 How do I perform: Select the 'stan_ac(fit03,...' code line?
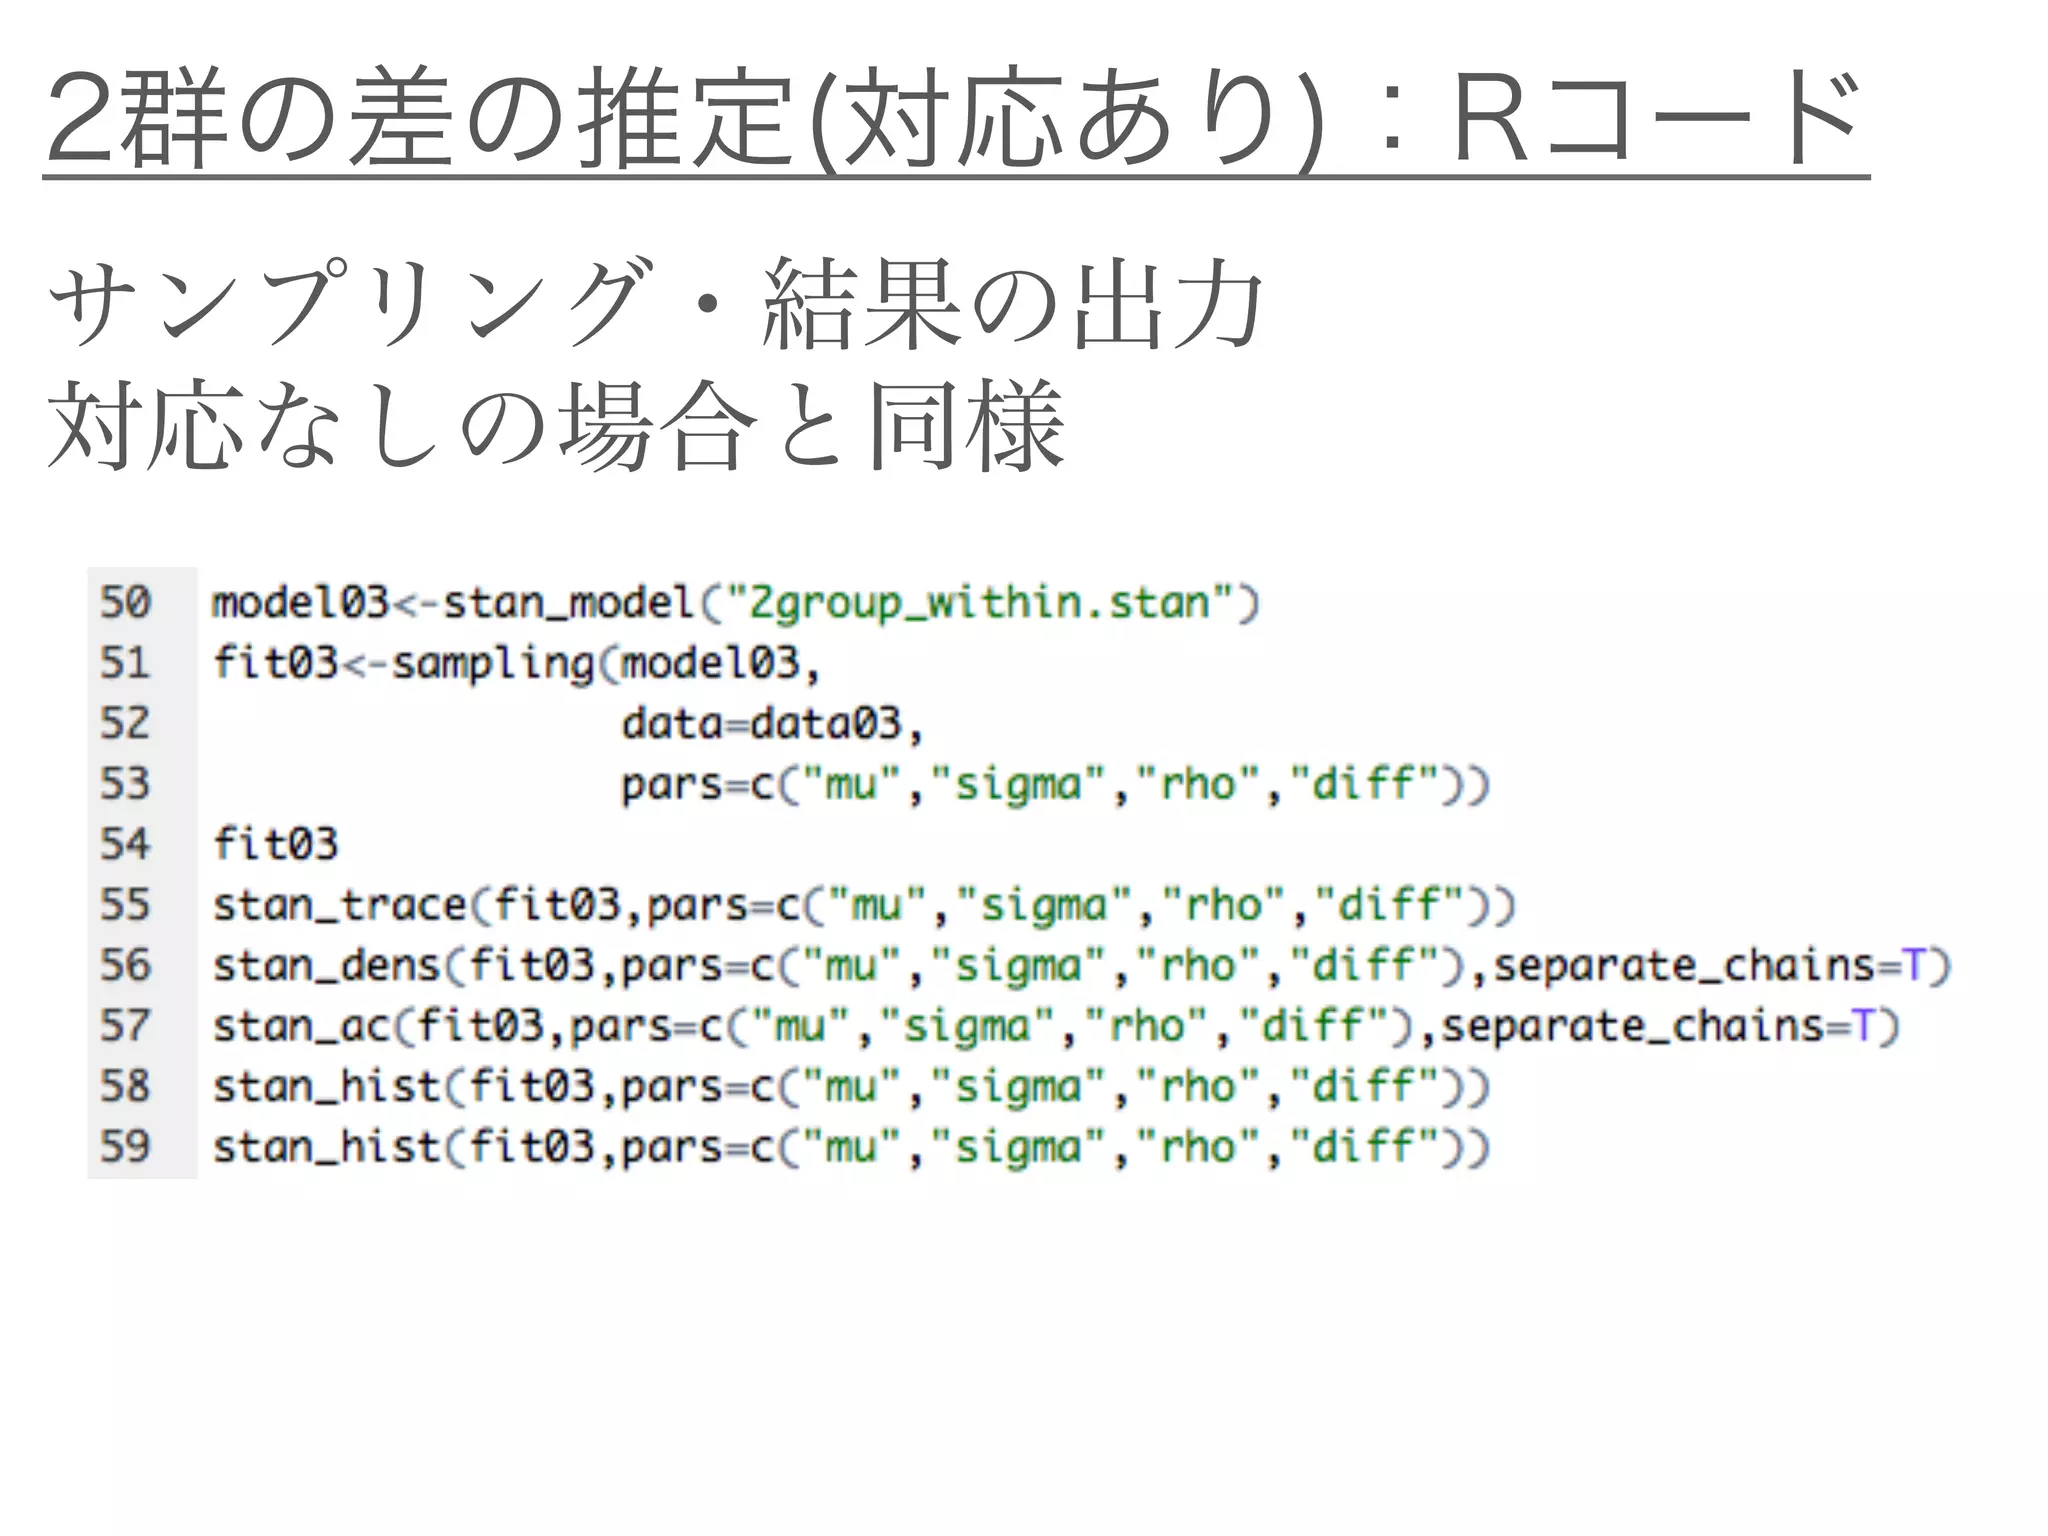tap(1056, 1027)
